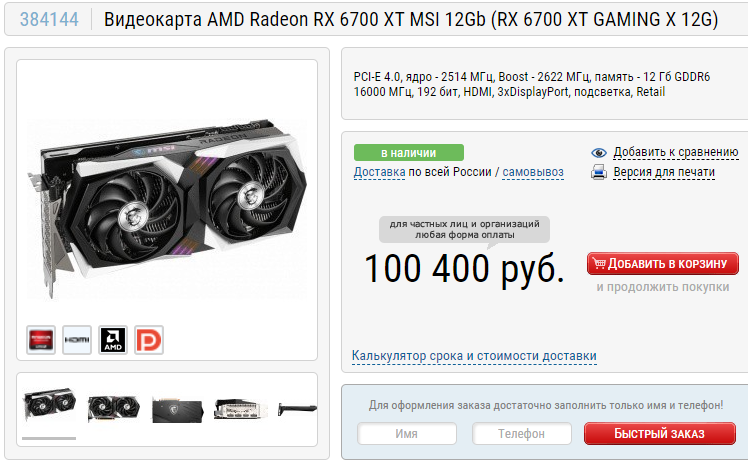Click the AMD Radeon red badge icon

point(41,340)
